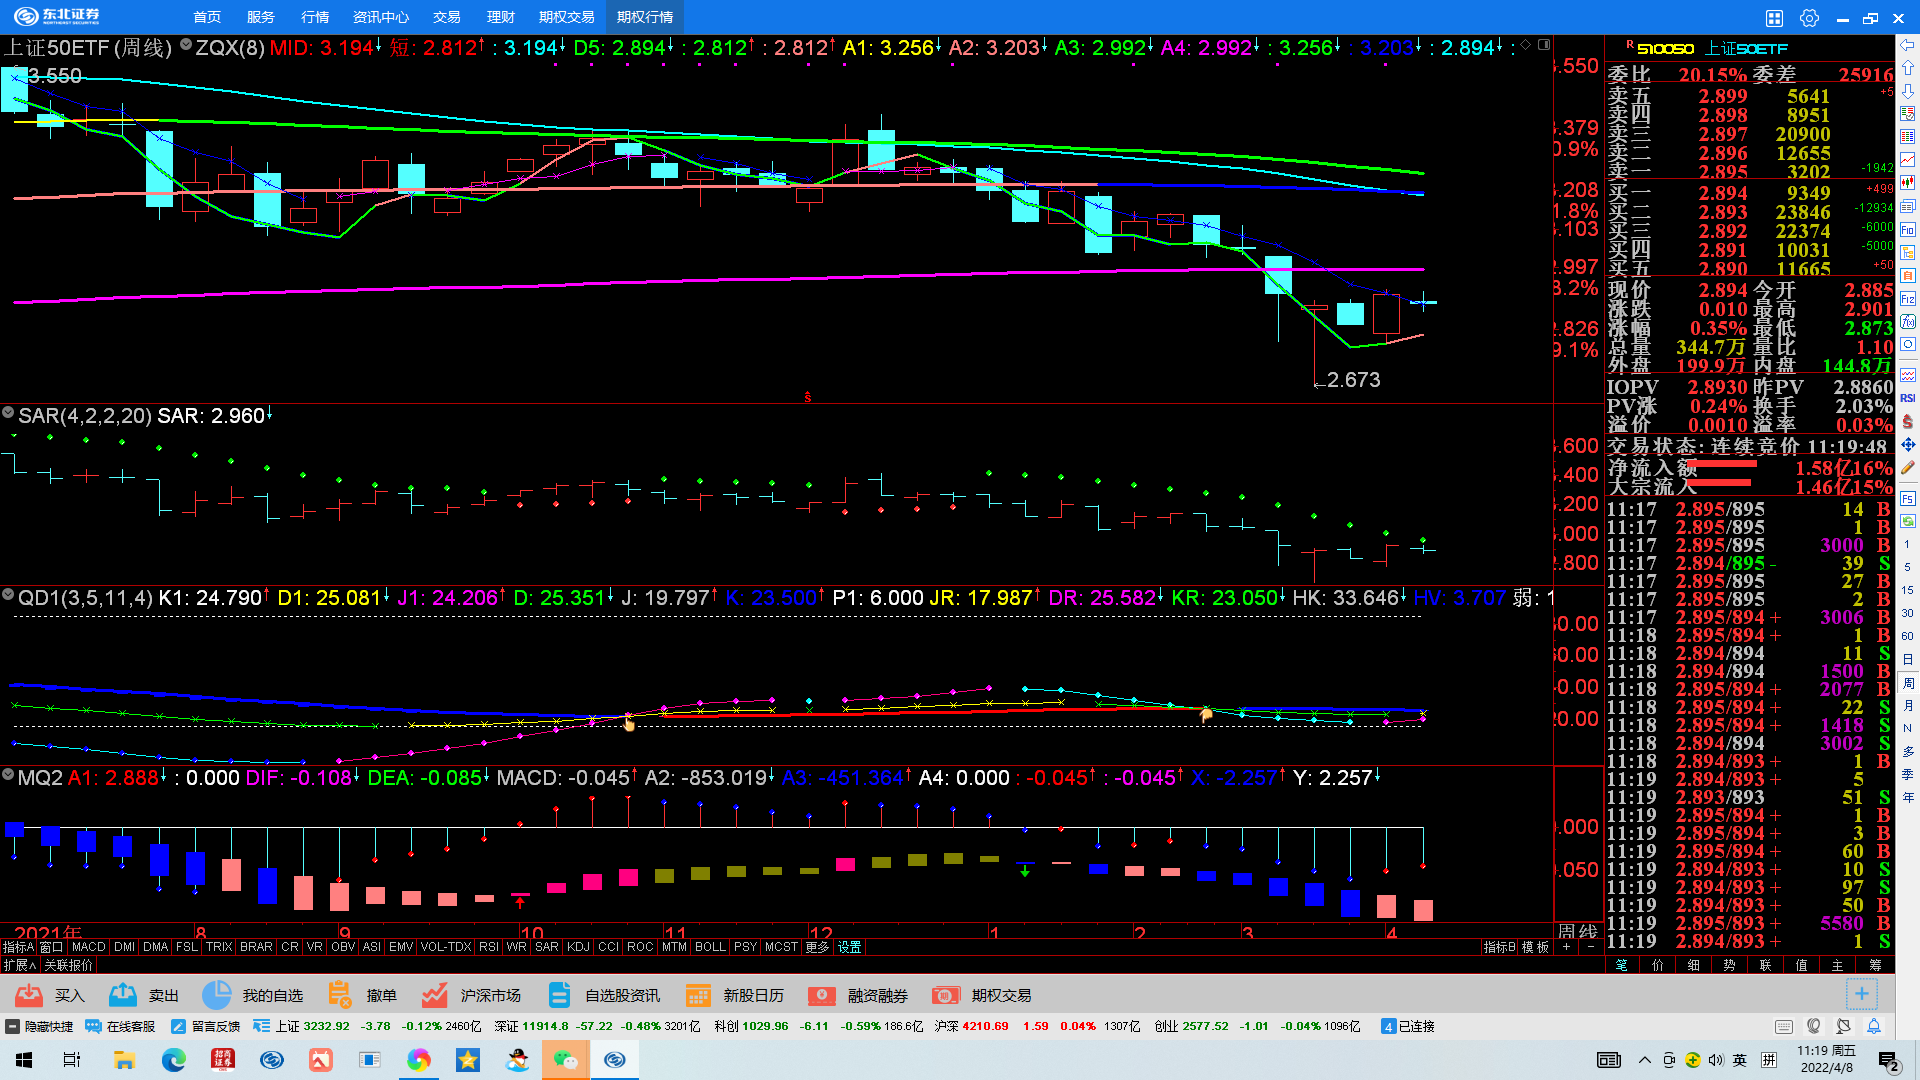This screenshot has width=1920, height=1080.
Task: Open Microsoft Edge from the taskbar
Action: coord(174,1060)
